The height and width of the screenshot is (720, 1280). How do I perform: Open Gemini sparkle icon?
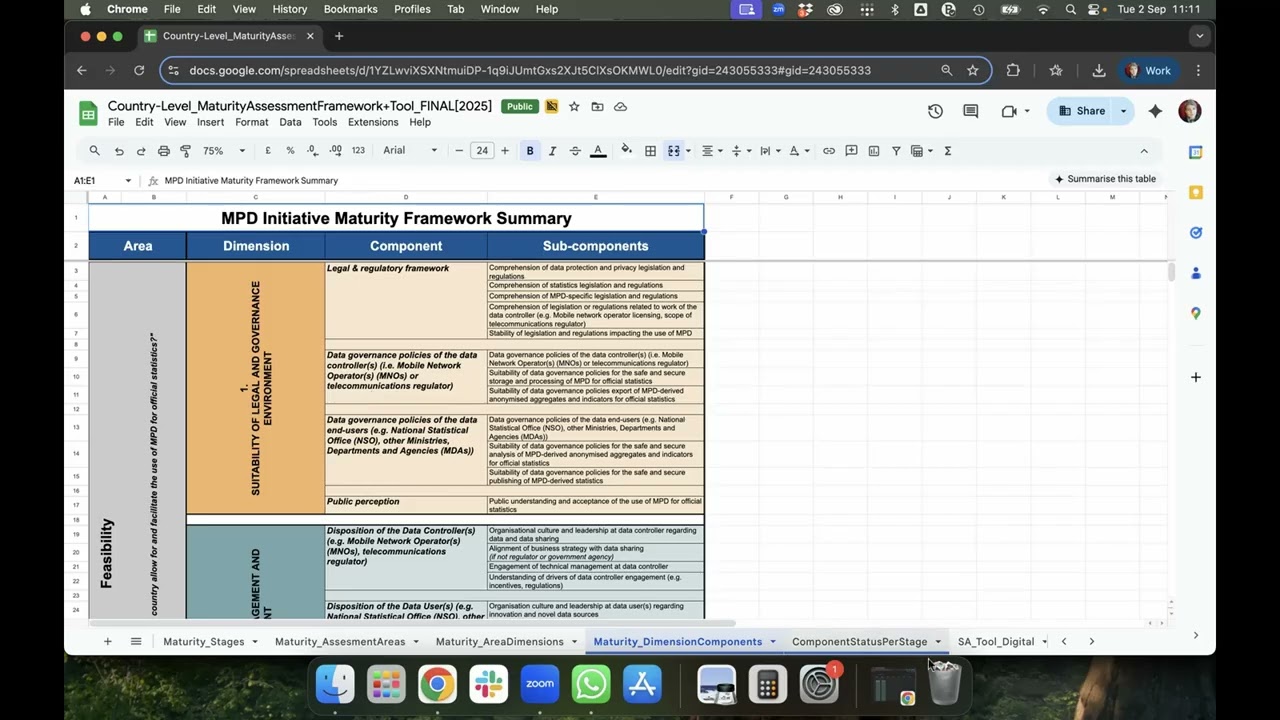click(1155, 111)
